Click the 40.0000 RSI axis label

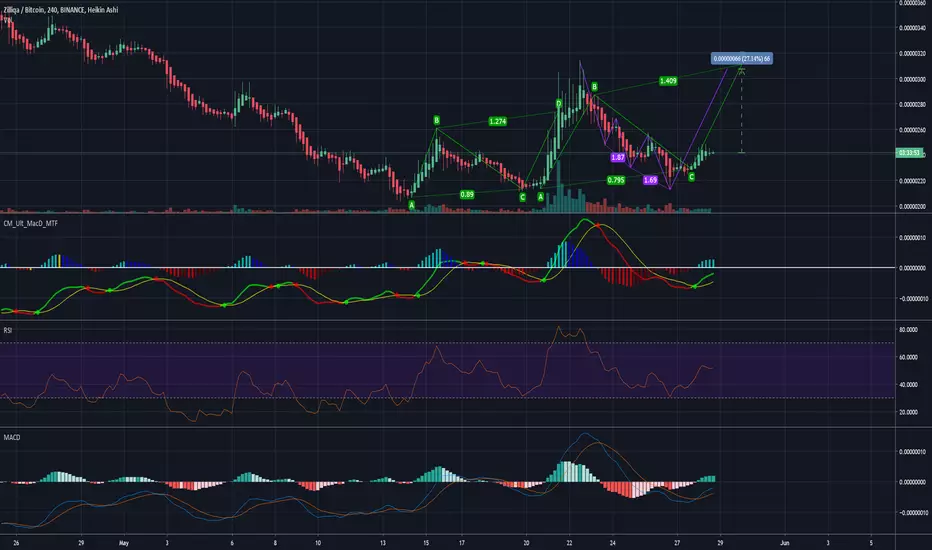pos(908,385)
